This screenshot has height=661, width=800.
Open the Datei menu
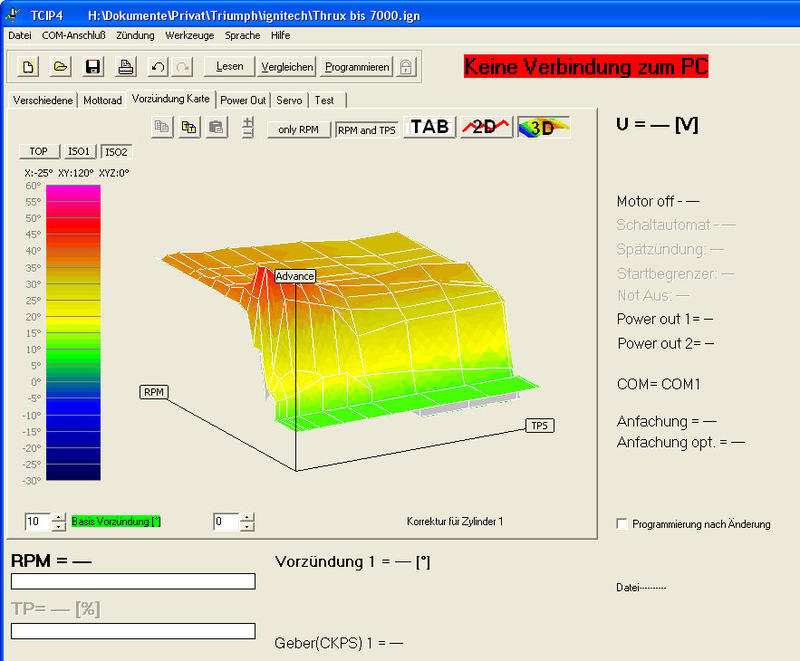click(x=20, y=35)
